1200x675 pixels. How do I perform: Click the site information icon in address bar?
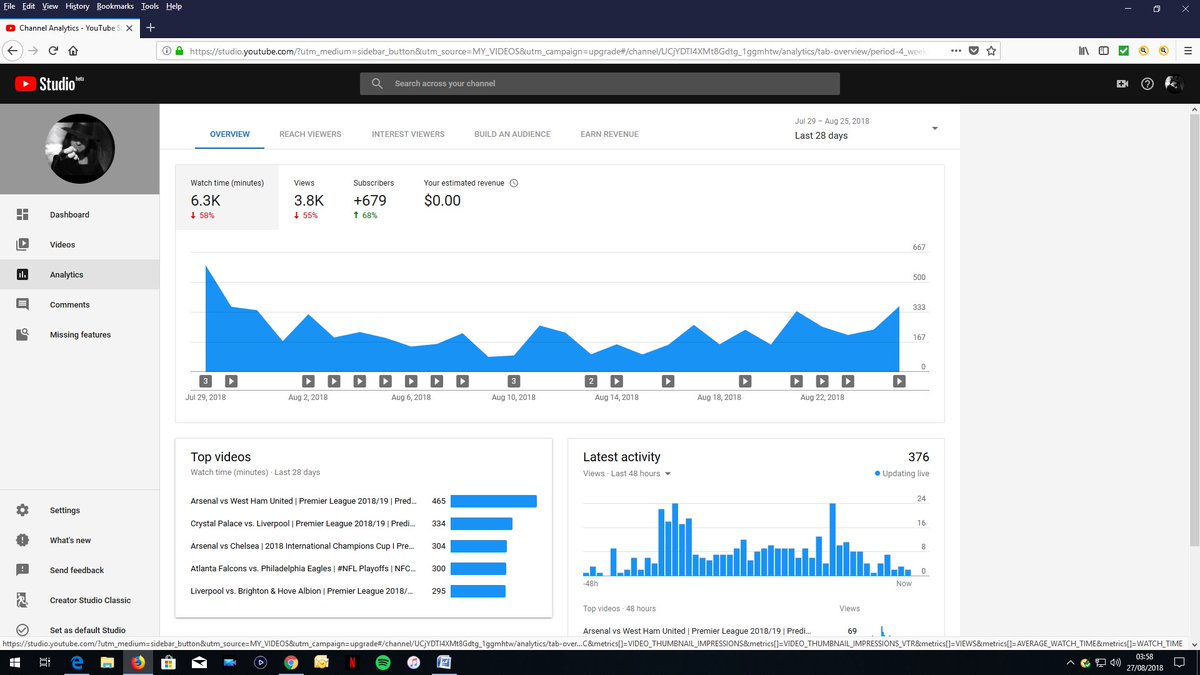coord(165,50)
